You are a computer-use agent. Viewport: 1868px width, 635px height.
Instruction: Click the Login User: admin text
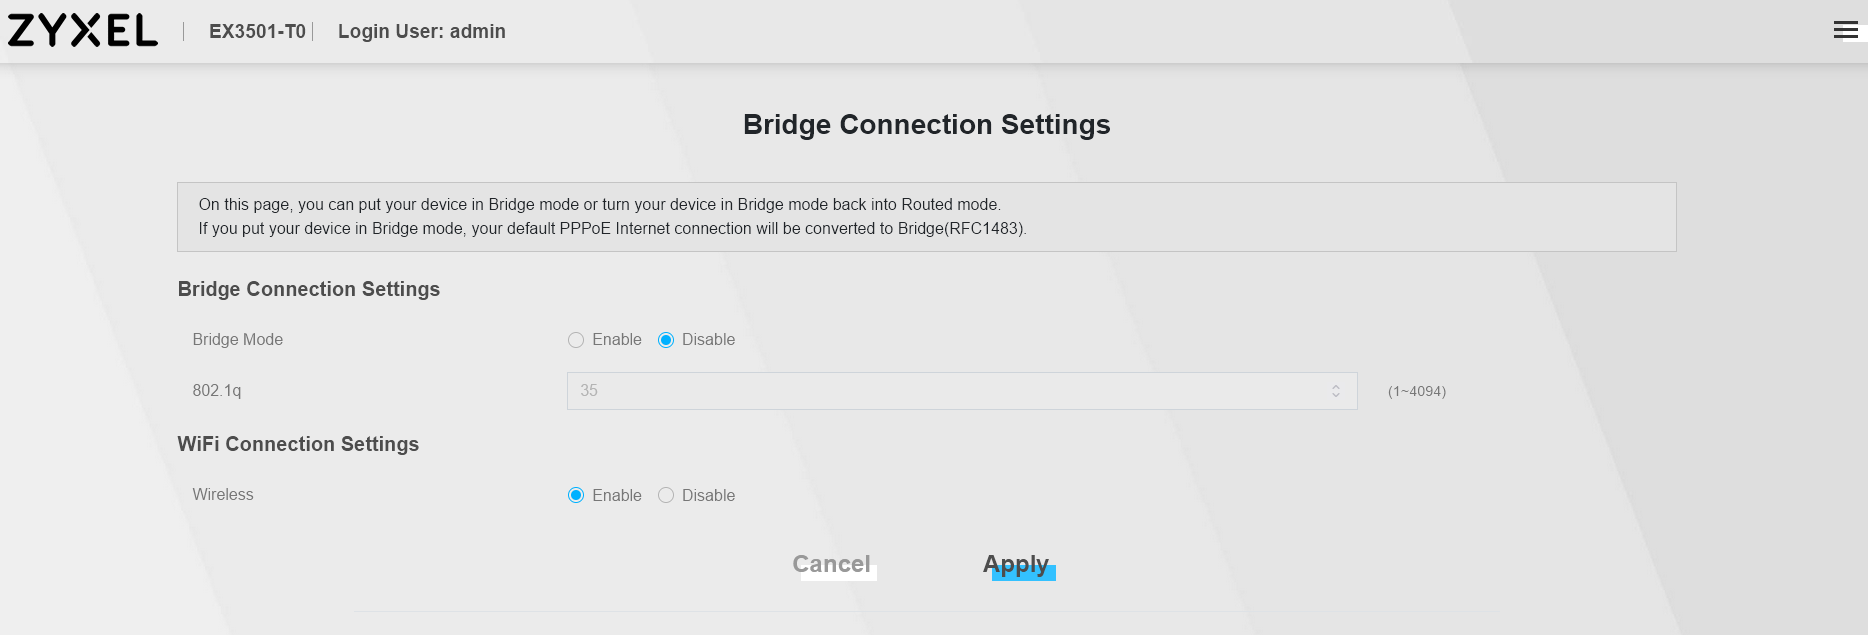point(421,31)
